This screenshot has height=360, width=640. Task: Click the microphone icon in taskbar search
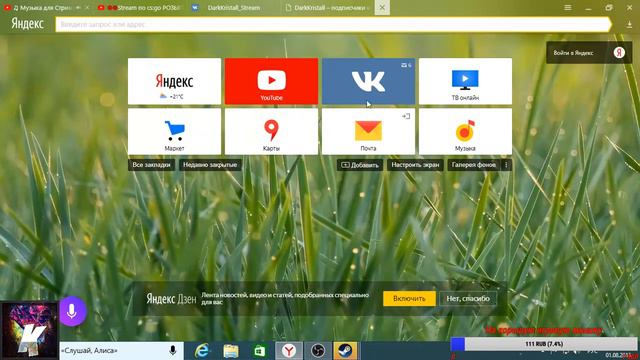coord(173,350)
